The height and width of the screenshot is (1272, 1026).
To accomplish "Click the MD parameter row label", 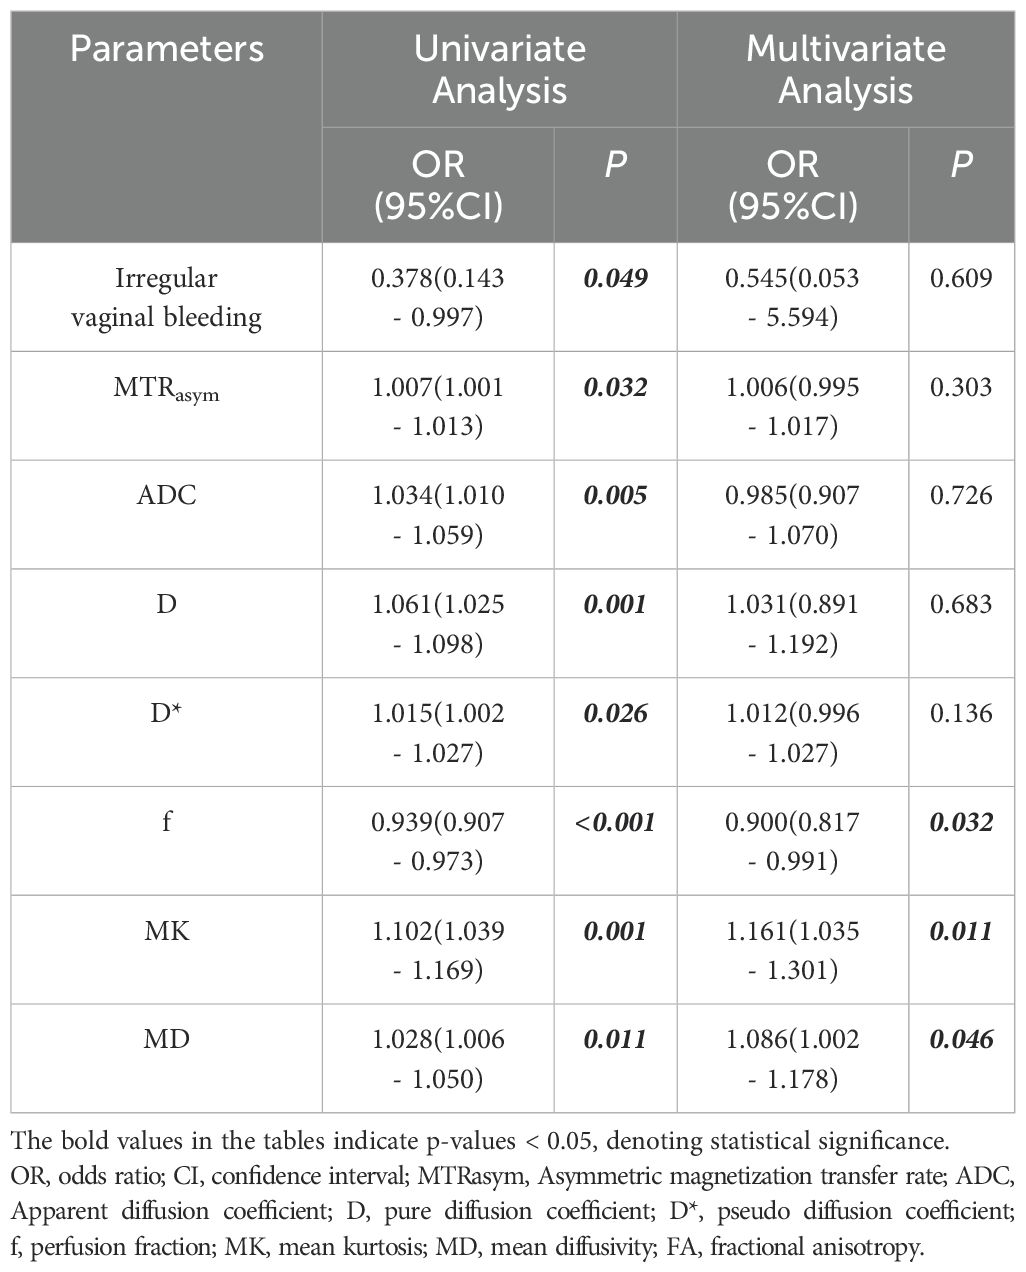I will pyautogui.click(x=166, y=1040).
